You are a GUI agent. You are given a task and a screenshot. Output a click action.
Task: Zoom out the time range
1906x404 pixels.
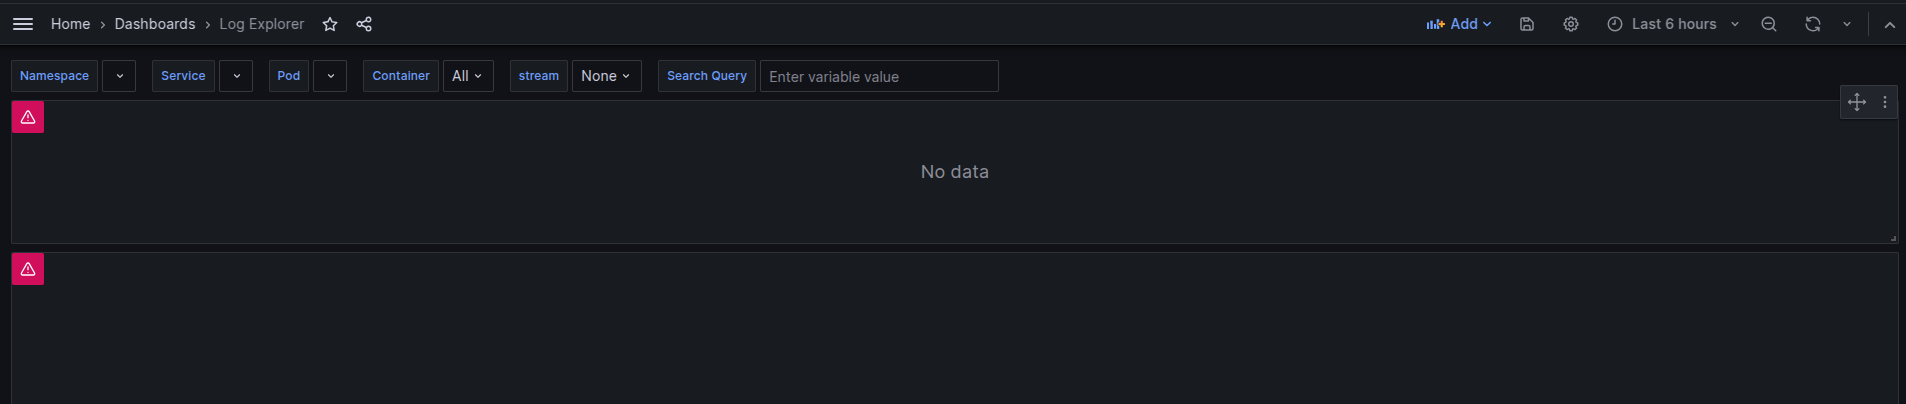tap(1769, 24)
